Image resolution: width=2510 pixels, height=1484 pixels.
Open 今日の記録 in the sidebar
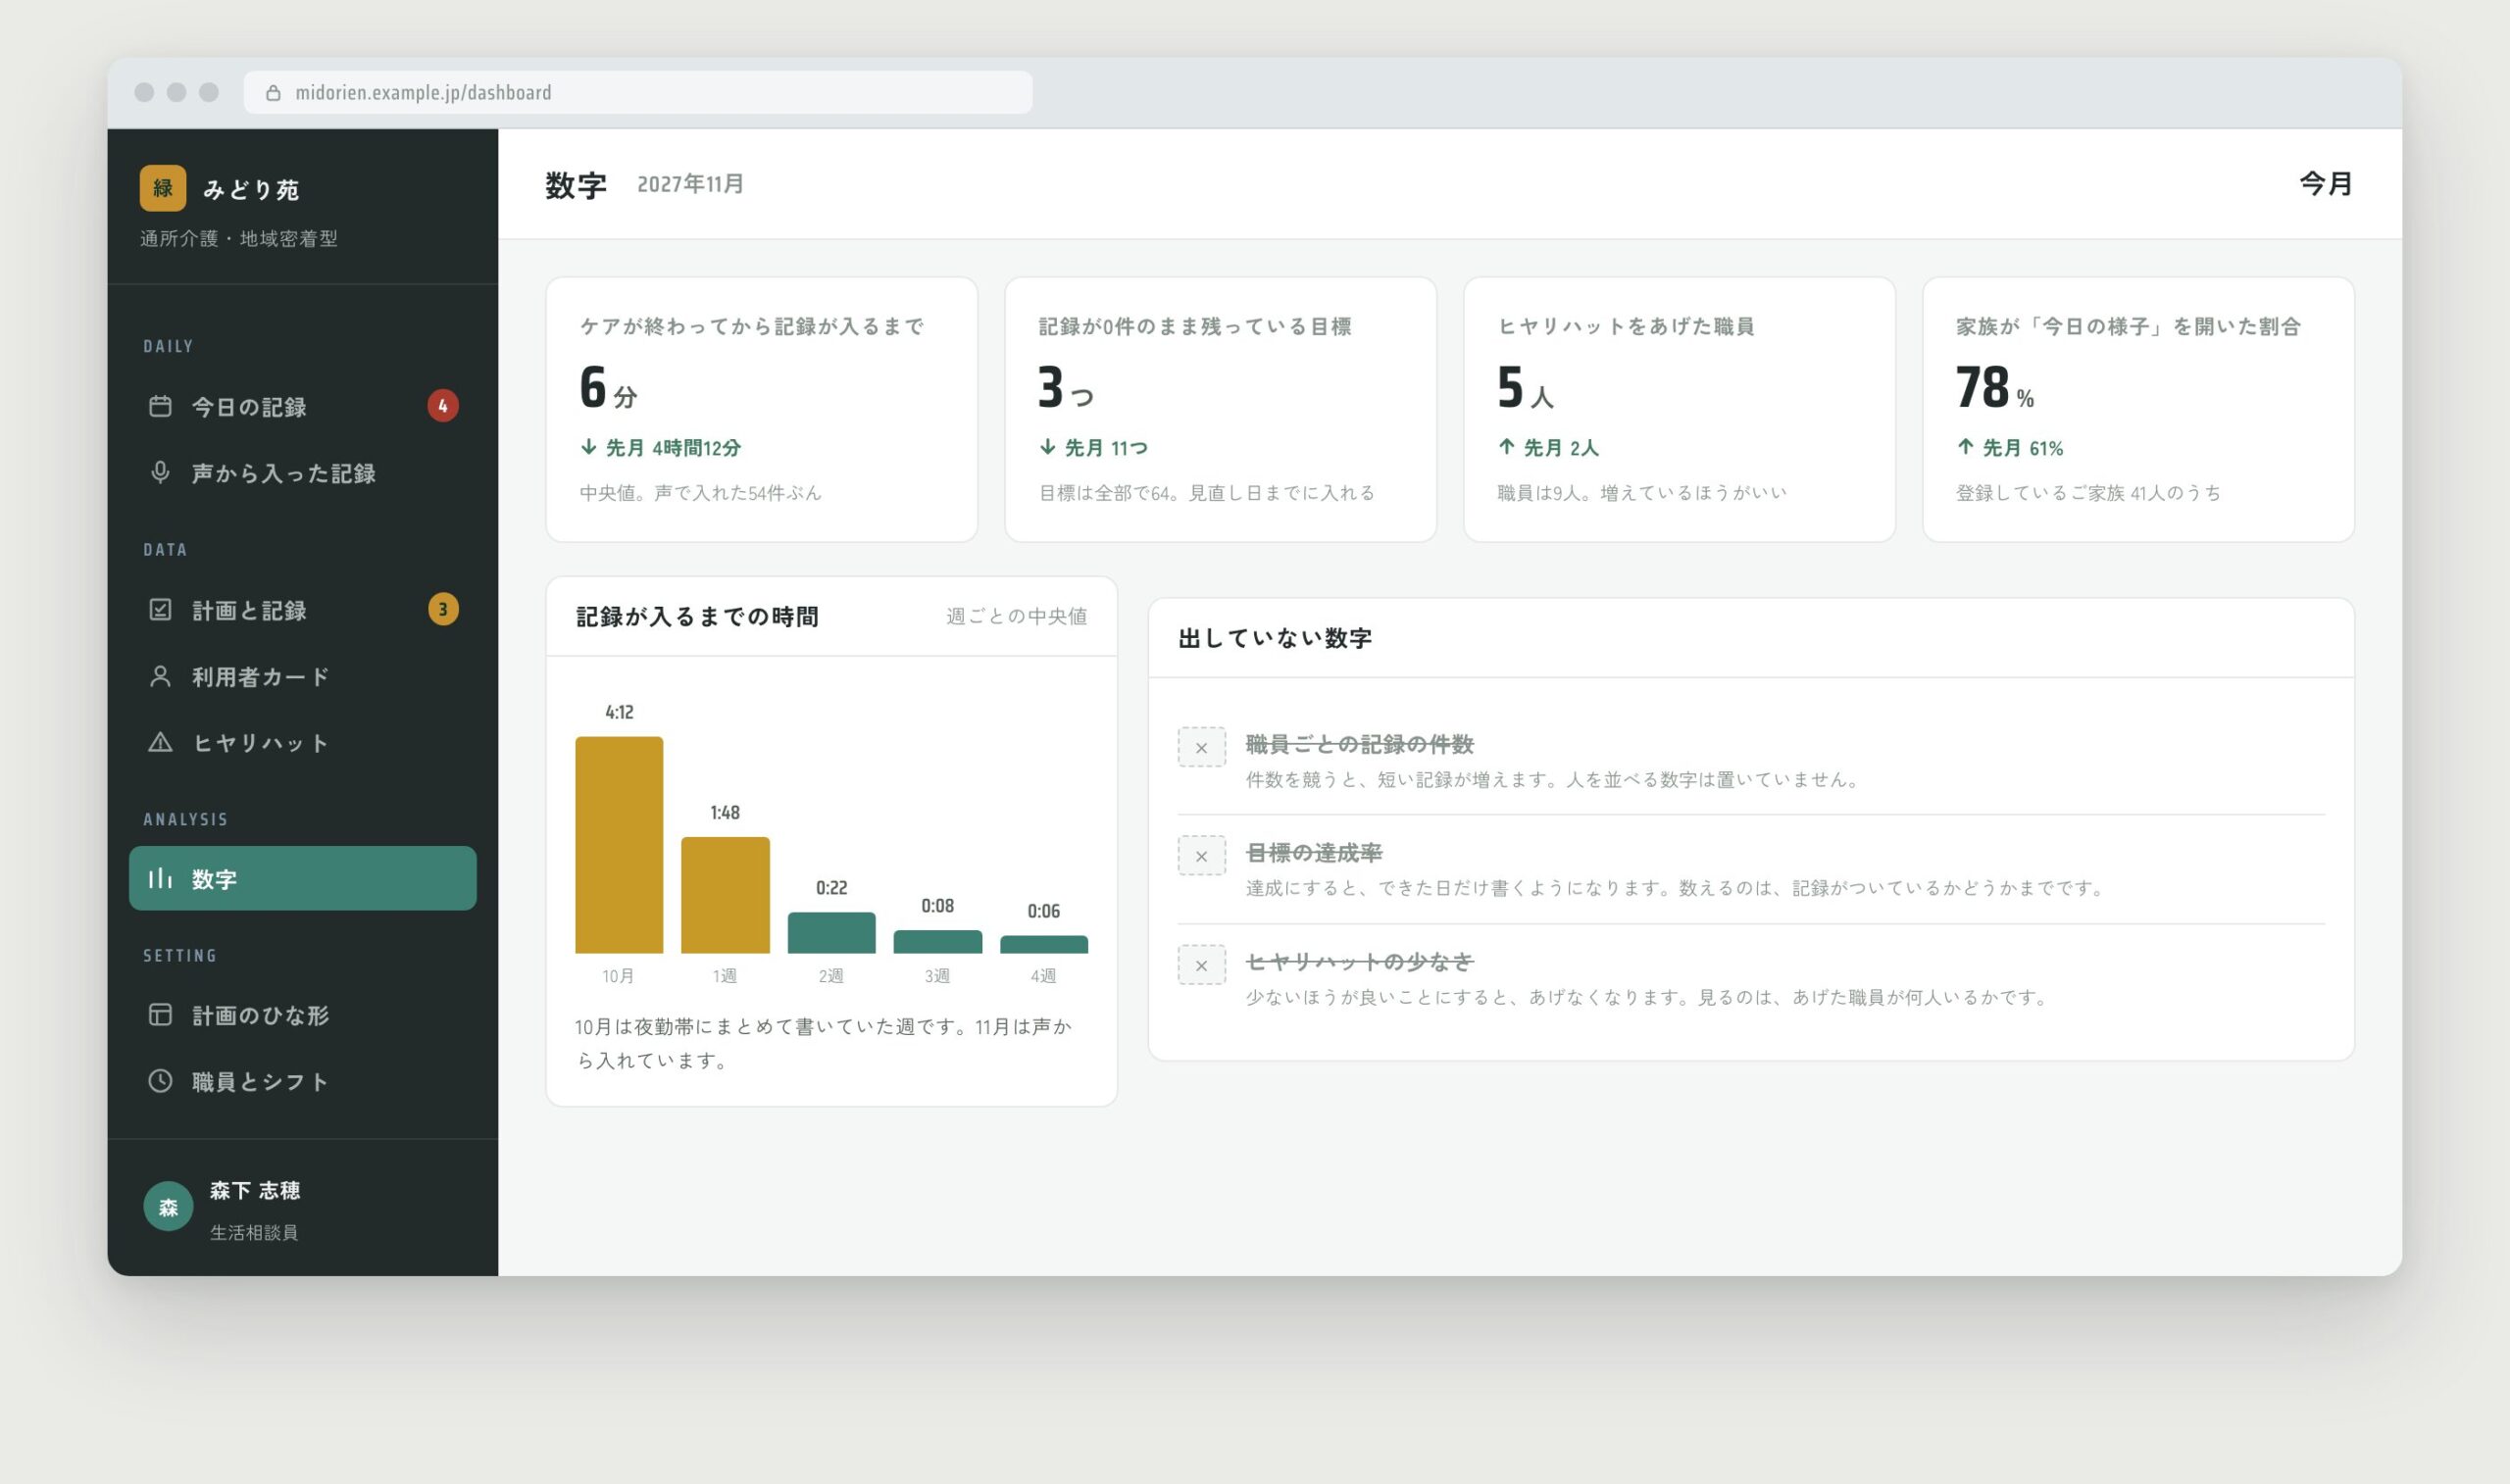303,406
